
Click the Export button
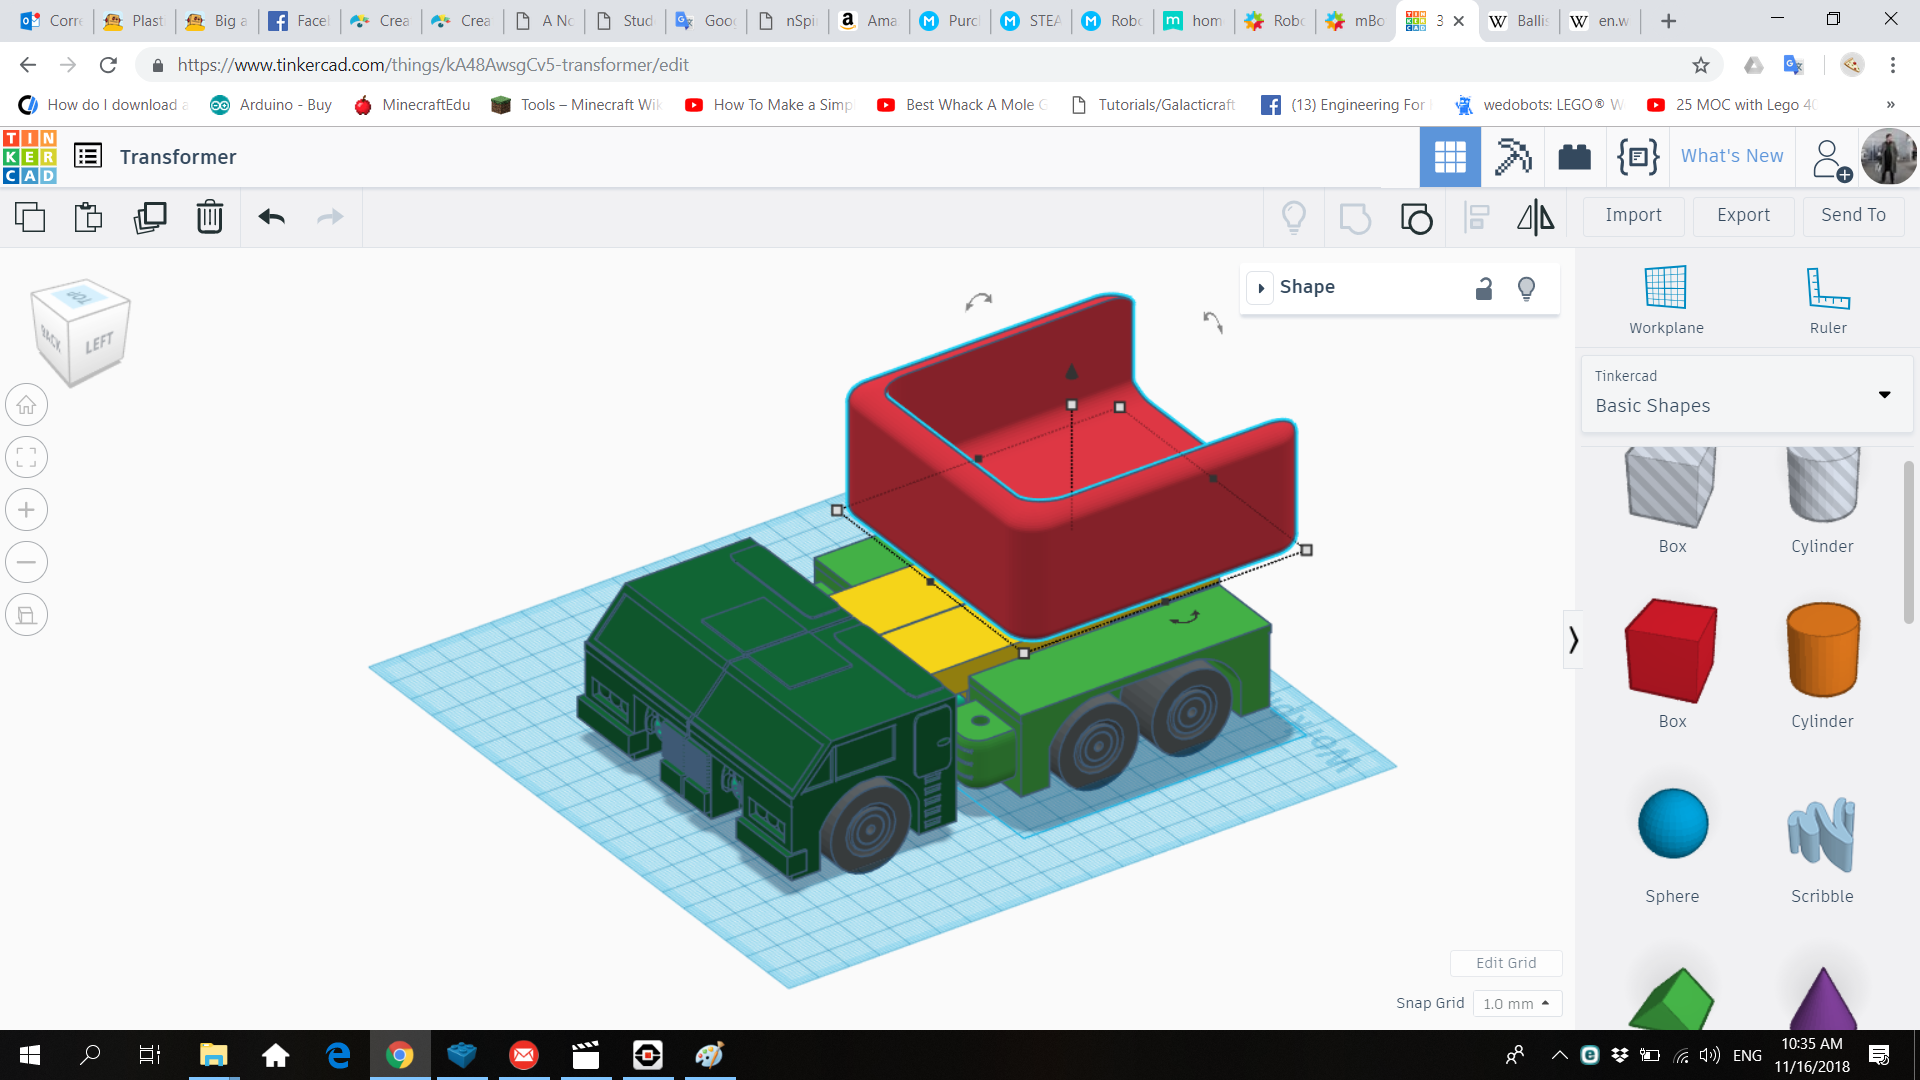coord(1742,216)
